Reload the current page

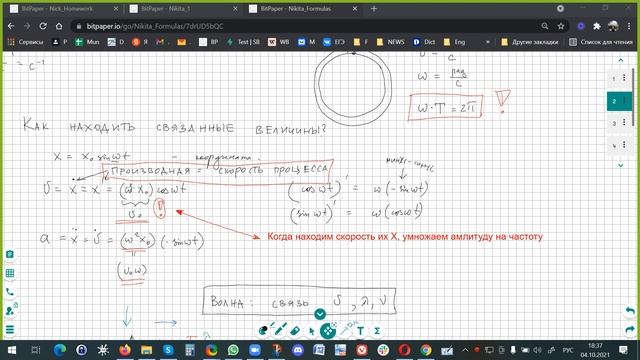[43, 26]
